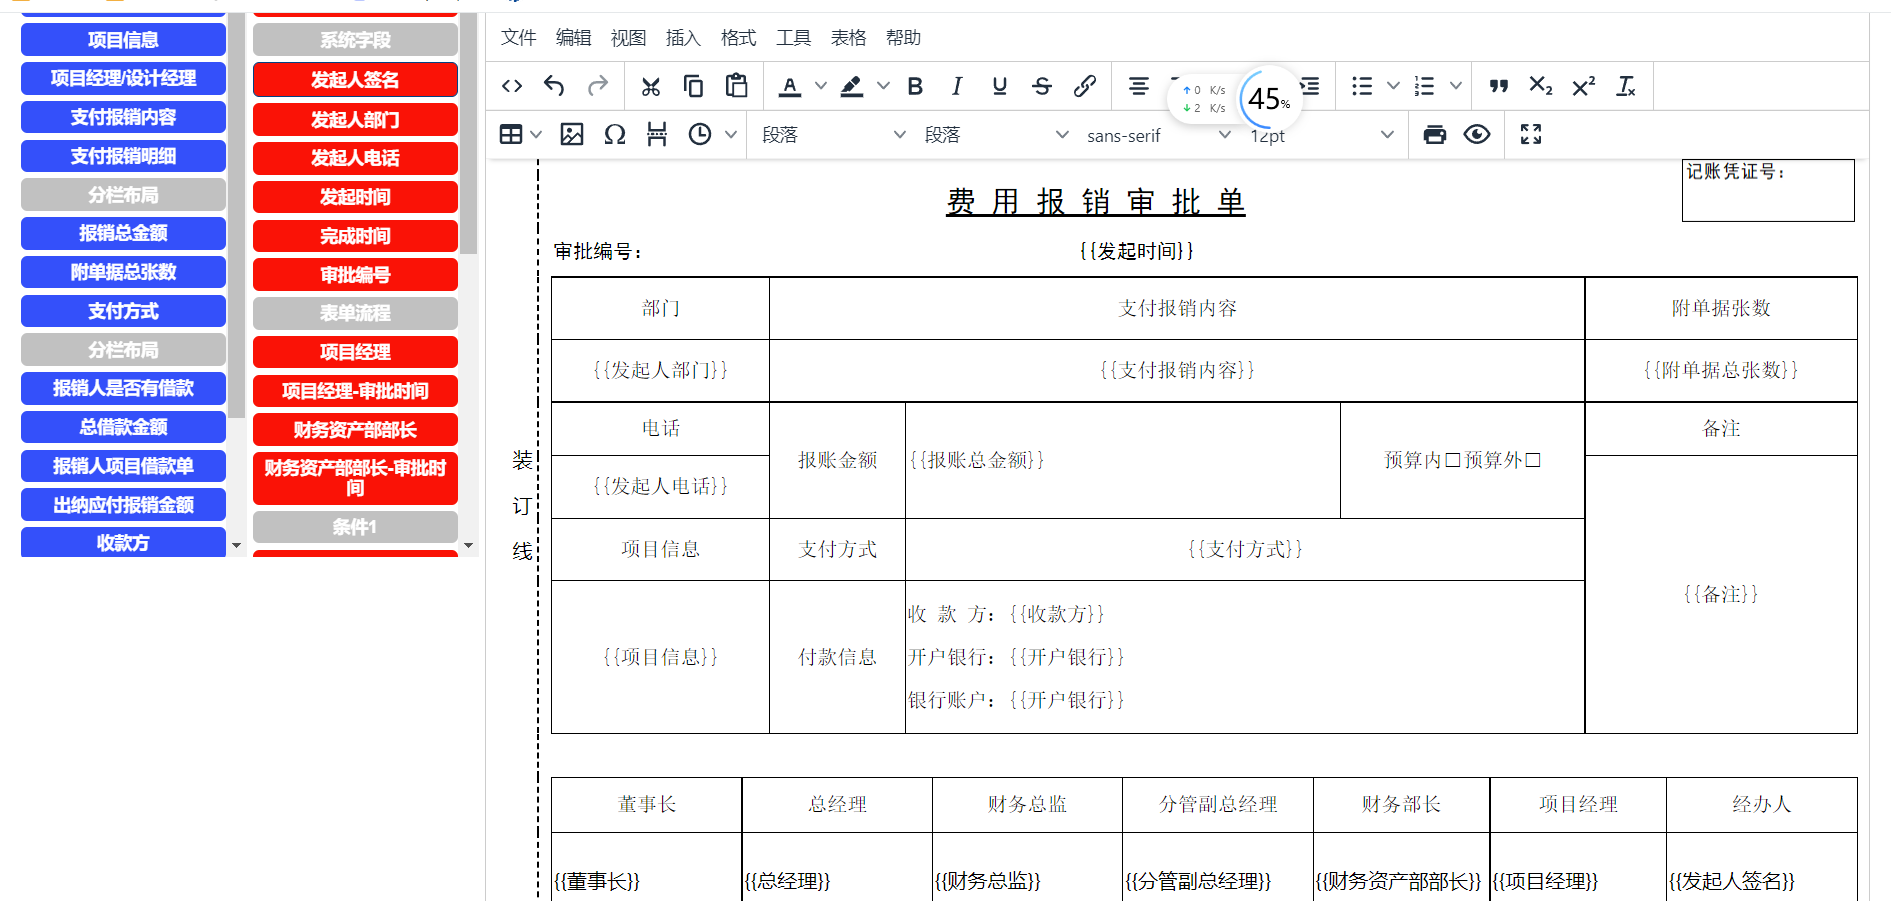Click the copy icon
Screen dimensions: 1891x901
[693, 87]
